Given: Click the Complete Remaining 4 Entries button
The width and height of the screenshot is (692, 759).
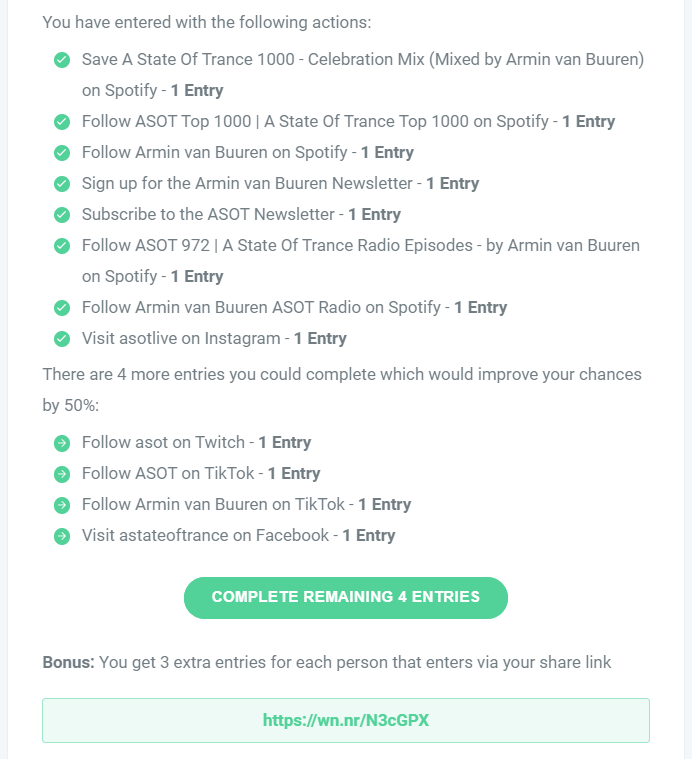Looking at the screenshot, I should pos(346,597).
